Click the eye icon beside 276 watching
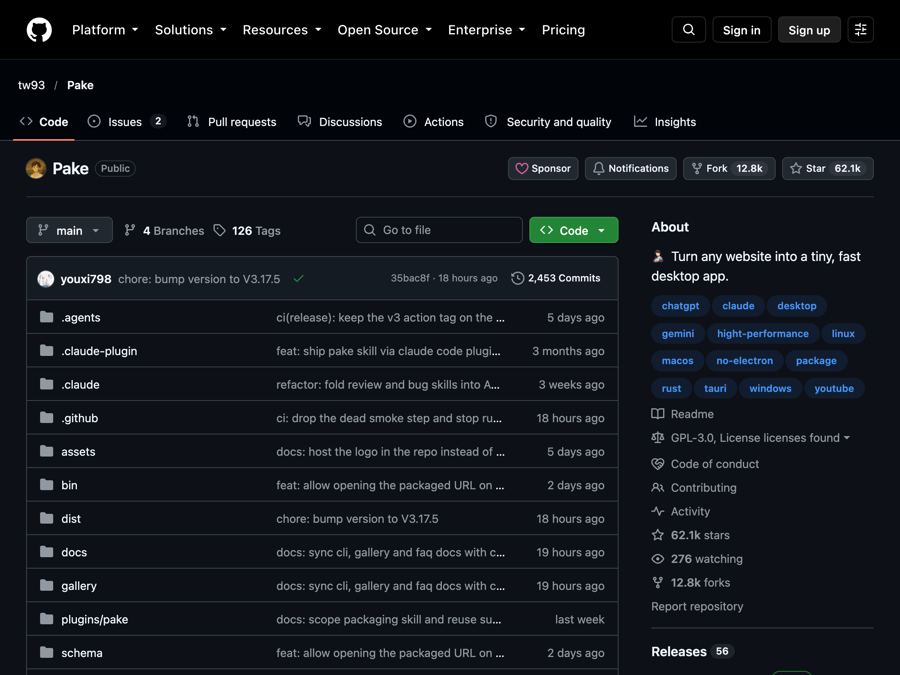 click(x=657, y=558)
